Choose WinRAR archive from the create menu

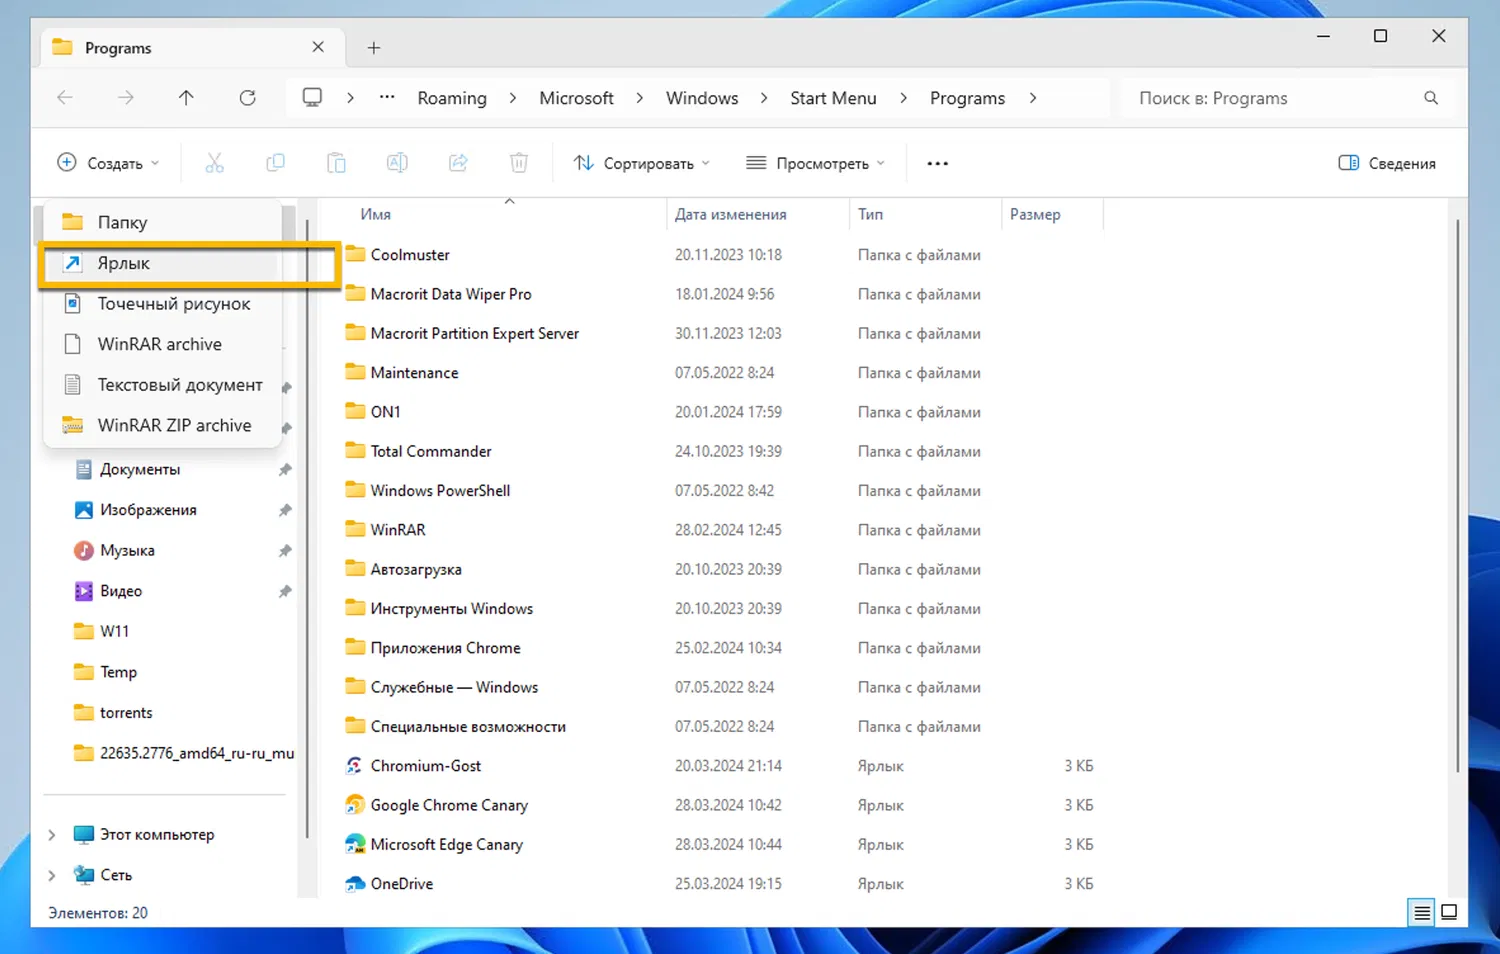163,344
